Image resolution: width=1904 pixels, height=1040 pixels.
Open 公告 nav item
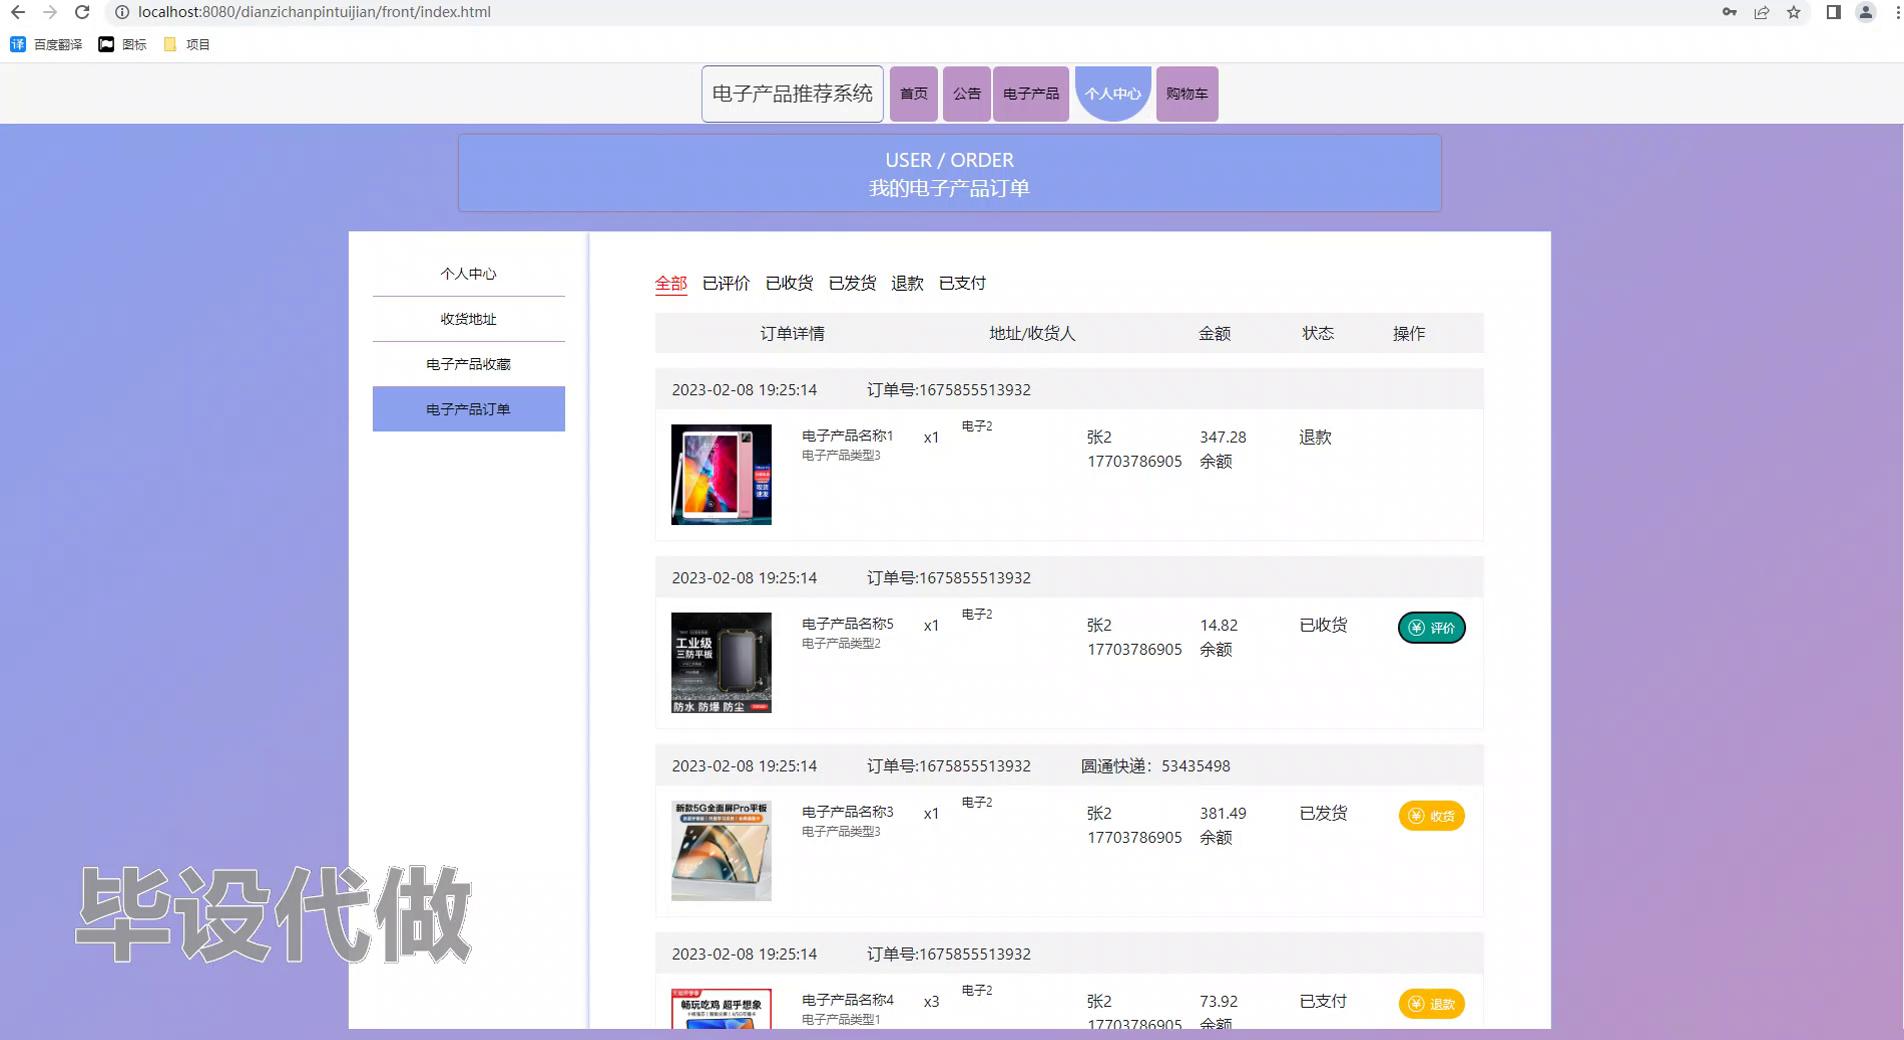(x=967, y=94)
